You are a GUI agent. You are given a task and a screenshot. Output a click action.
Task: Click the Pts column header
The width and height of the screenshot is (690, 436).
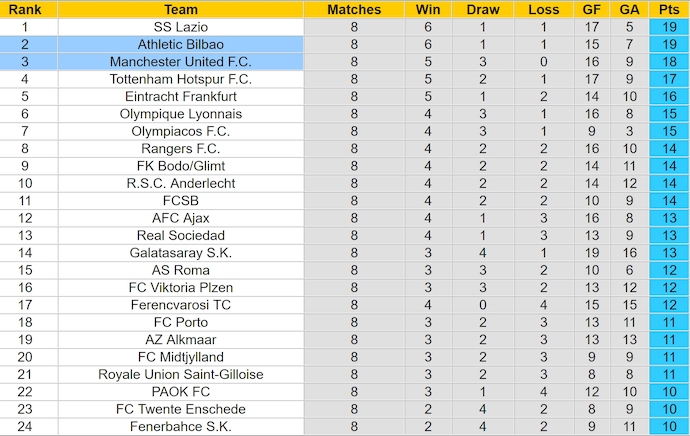click(666, 9)
